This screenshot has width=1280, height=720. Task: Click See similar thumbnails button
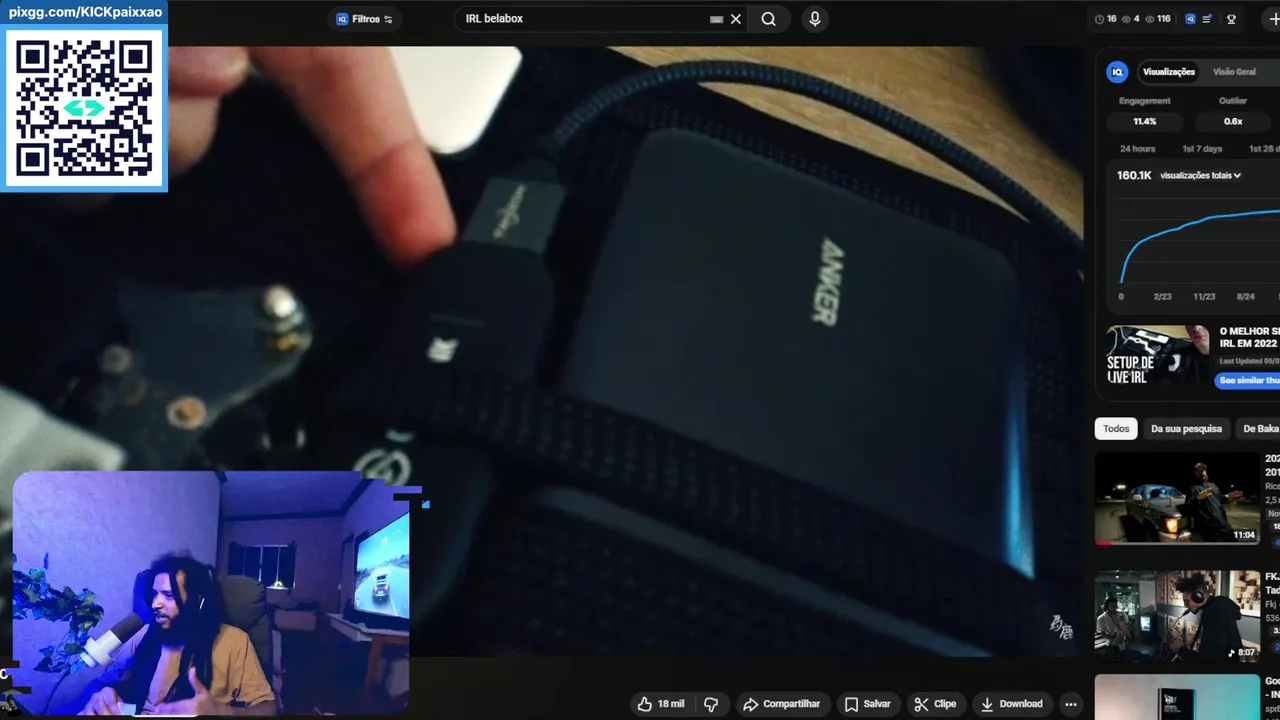(x=1249, y=380)
